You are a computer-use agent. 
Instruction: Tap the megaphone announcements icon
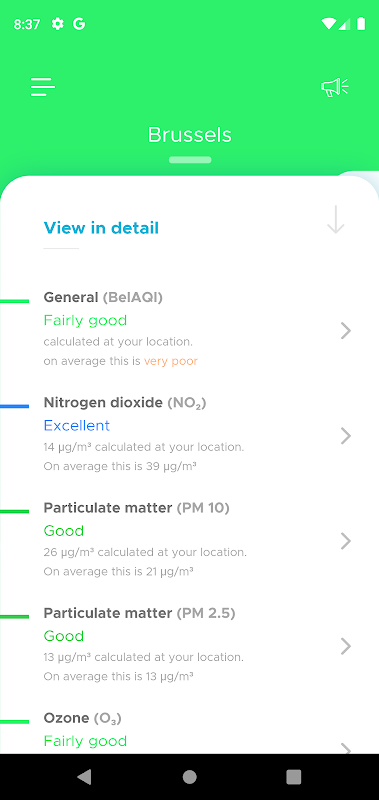335,87
